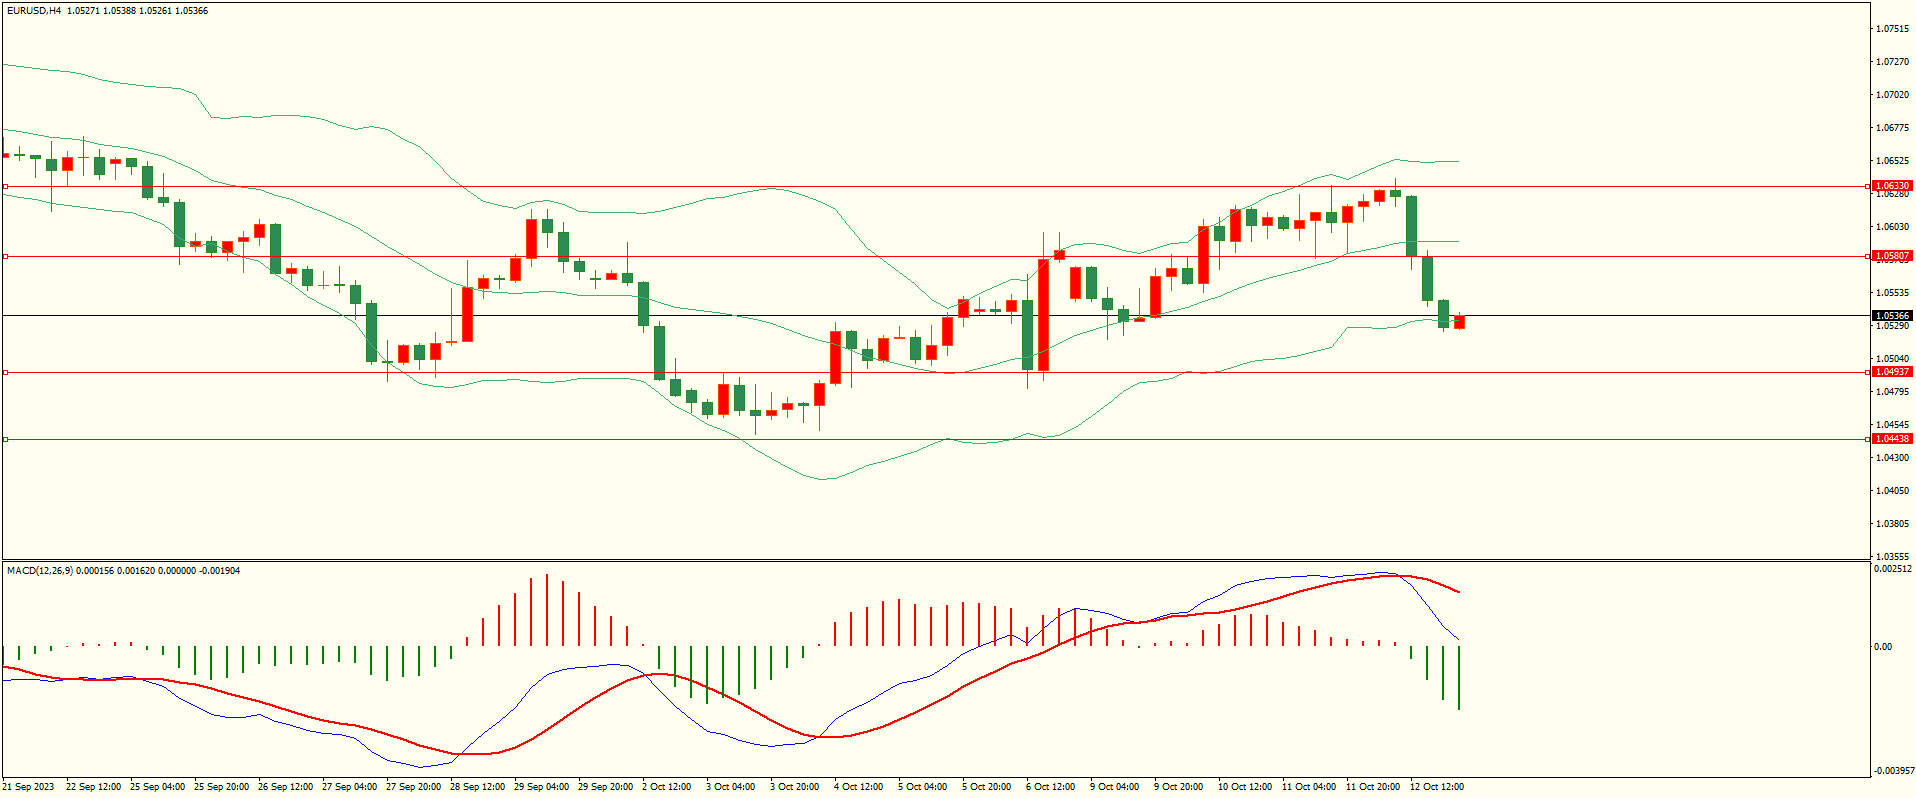Click the last red candle at current price
The height and width of the screenshot is (798, 1916).
(1460, 322)
